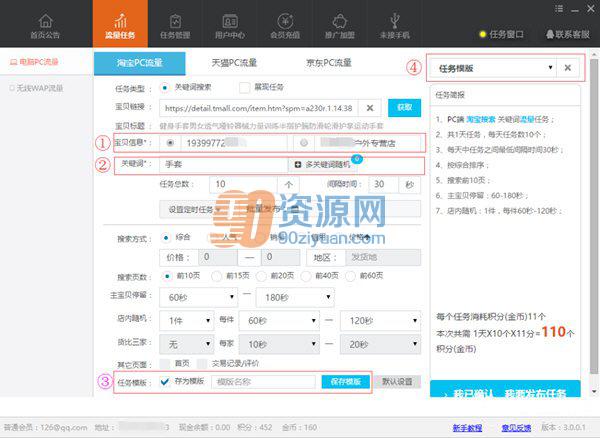600x438 pixels.
Task: Switch to the 京东PC流量 tab
Action: pyautogui.click(x=328, y=63)
